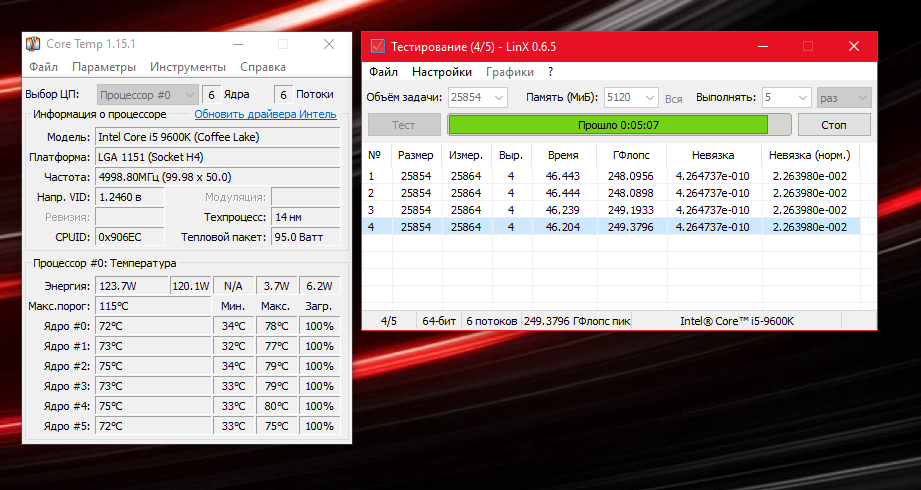This screenshot has height=490, width=921.
Task: Click the Энергия value 123.7W
Action: point(132,286)
